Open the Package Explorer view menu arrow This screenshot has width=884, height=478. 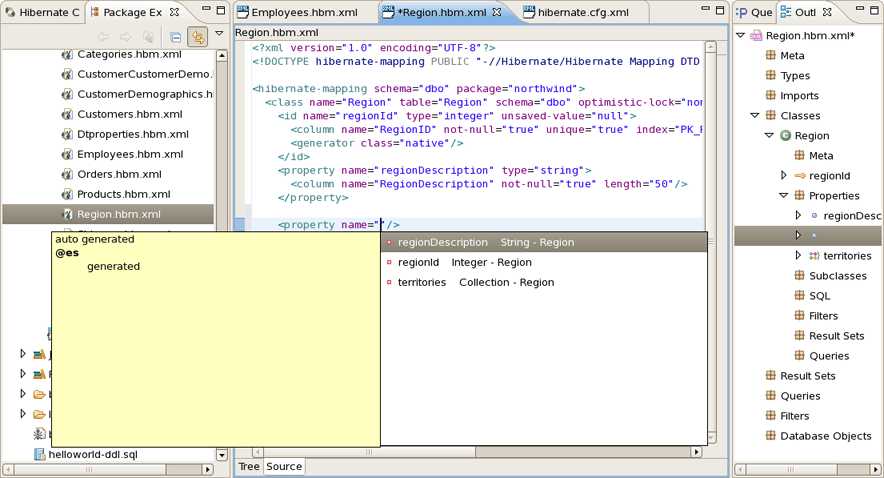click(x=219, y=35)
